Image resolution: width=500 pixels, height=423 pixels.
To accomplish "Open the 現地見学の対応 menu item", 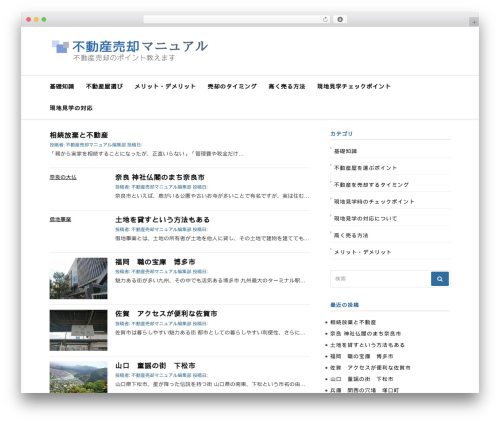I will click(x=71, y=108).
